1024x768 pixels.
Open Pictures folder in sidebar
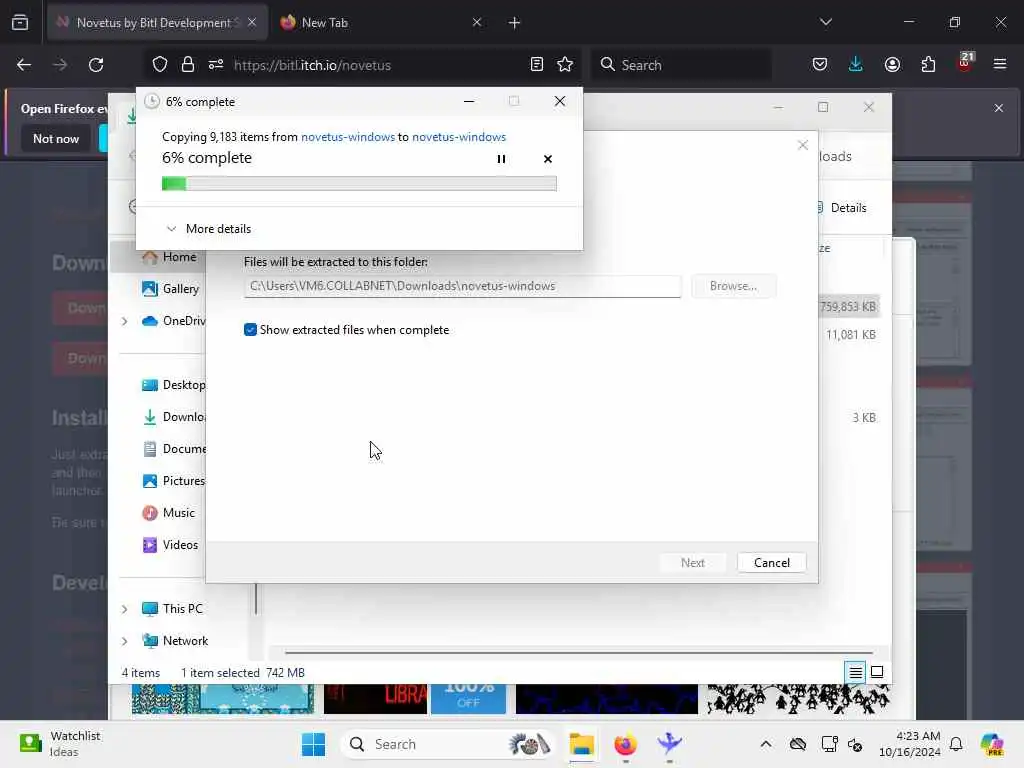click(x=173, y=481)
